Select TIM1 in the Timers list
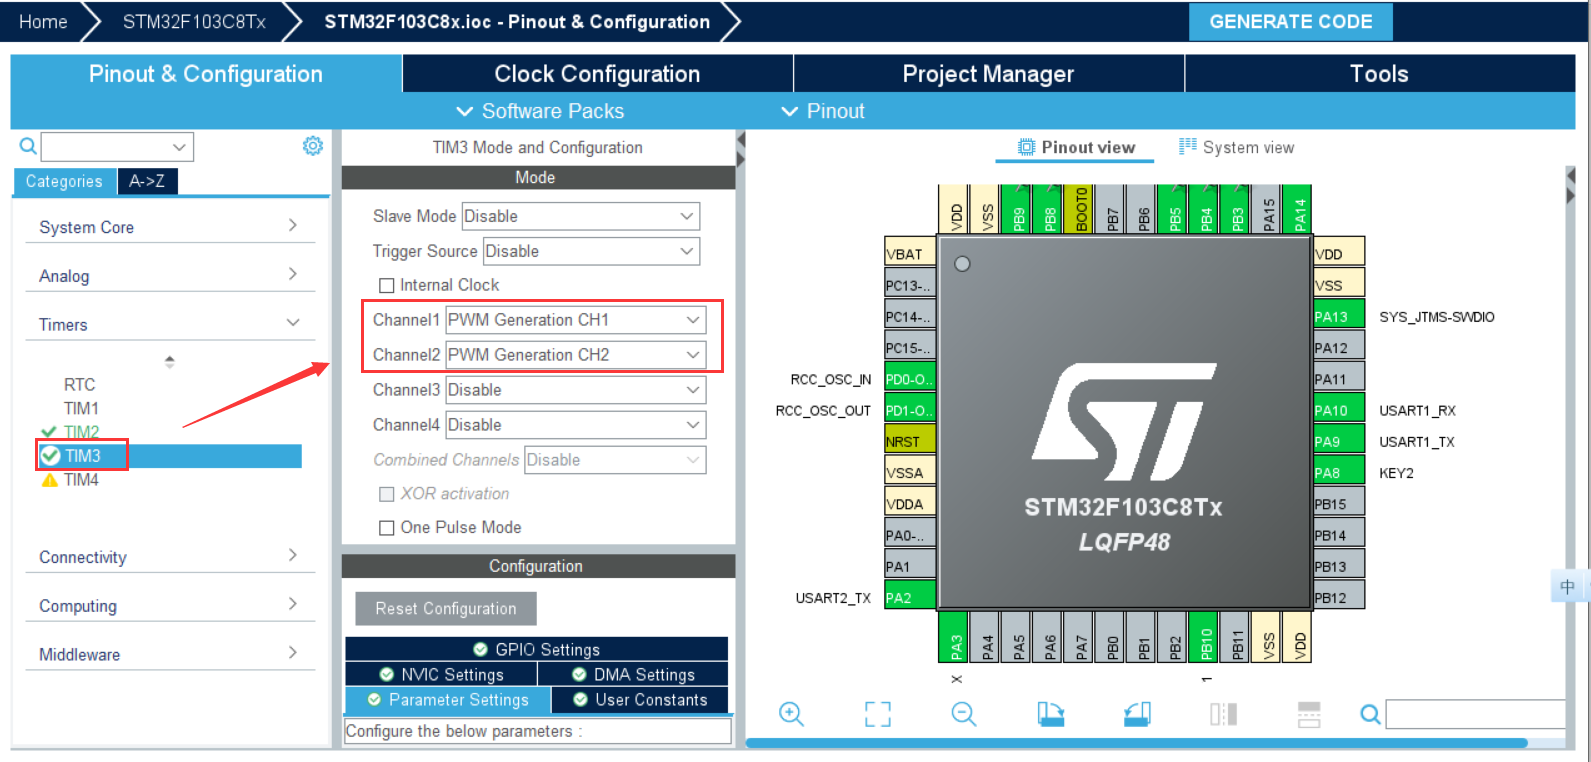Screen dimensions: 1591x762 81,408
